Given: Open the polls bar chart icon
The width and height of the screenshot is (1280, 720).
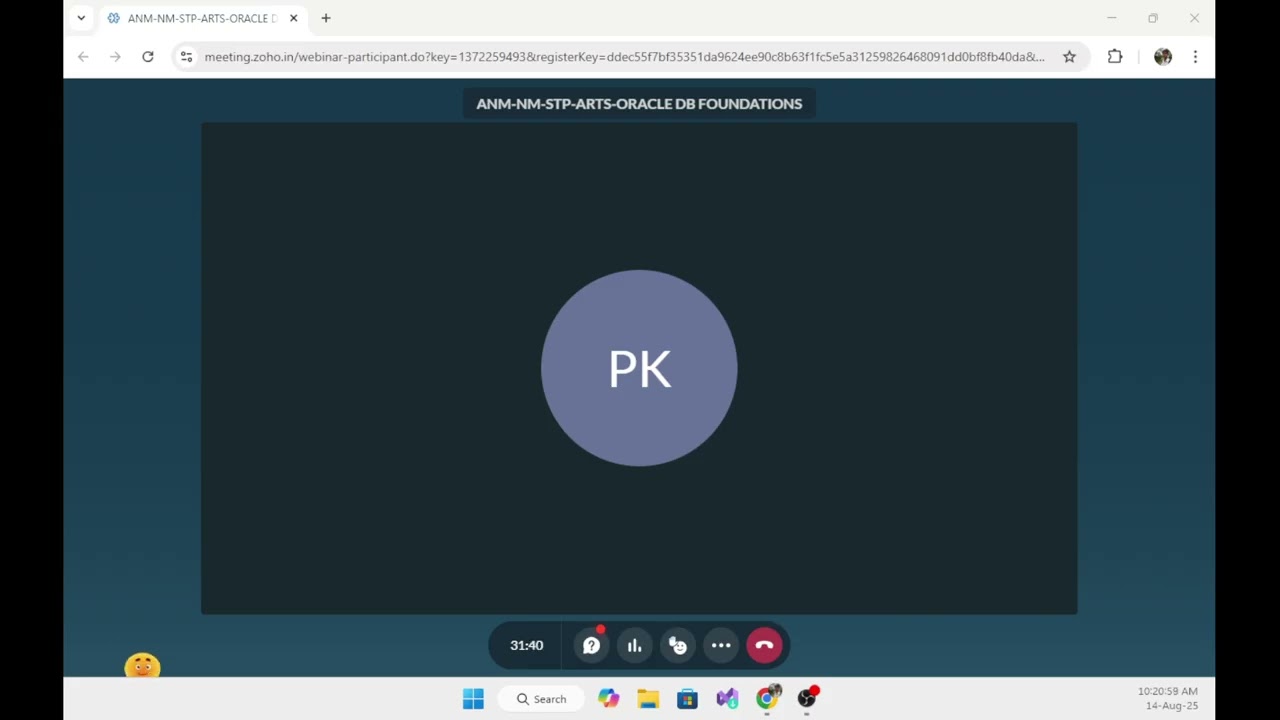Looking at the screenshot, I should 634,645.
